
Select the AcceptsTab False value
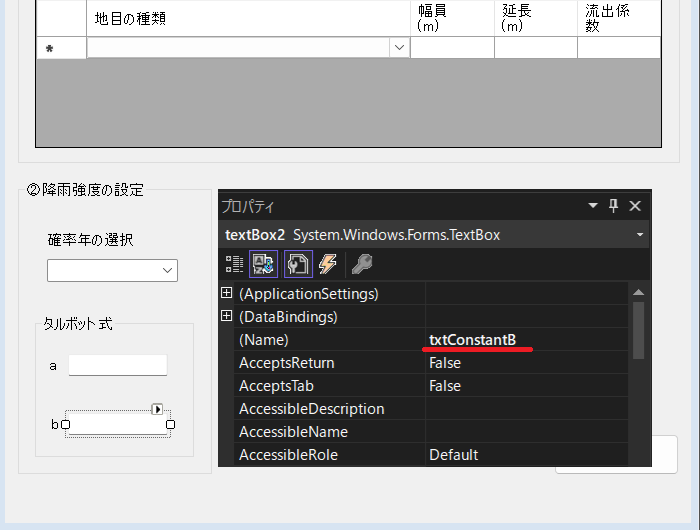click(x=445, y=386)
